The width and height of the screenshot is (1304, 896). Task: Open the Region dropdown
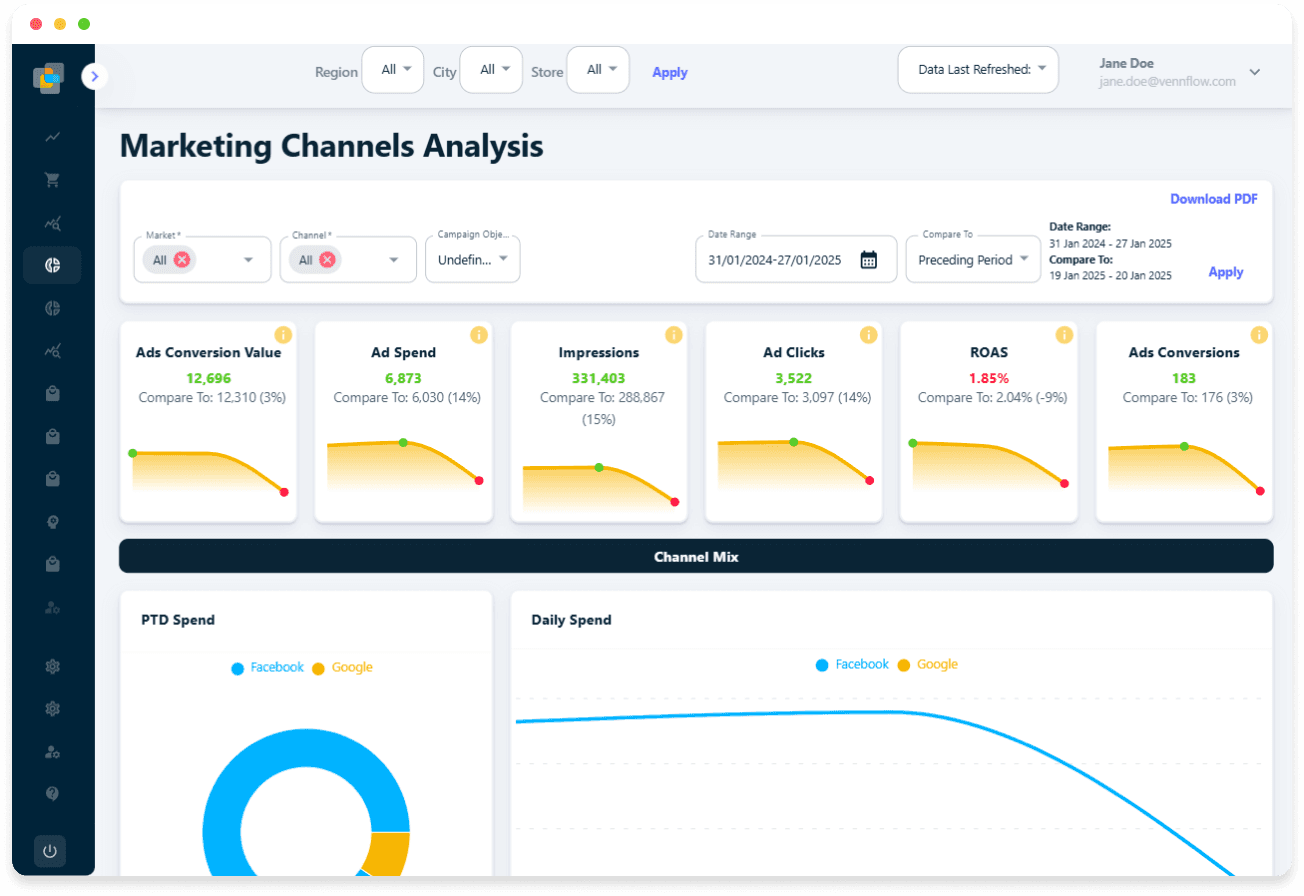(393, 70)
